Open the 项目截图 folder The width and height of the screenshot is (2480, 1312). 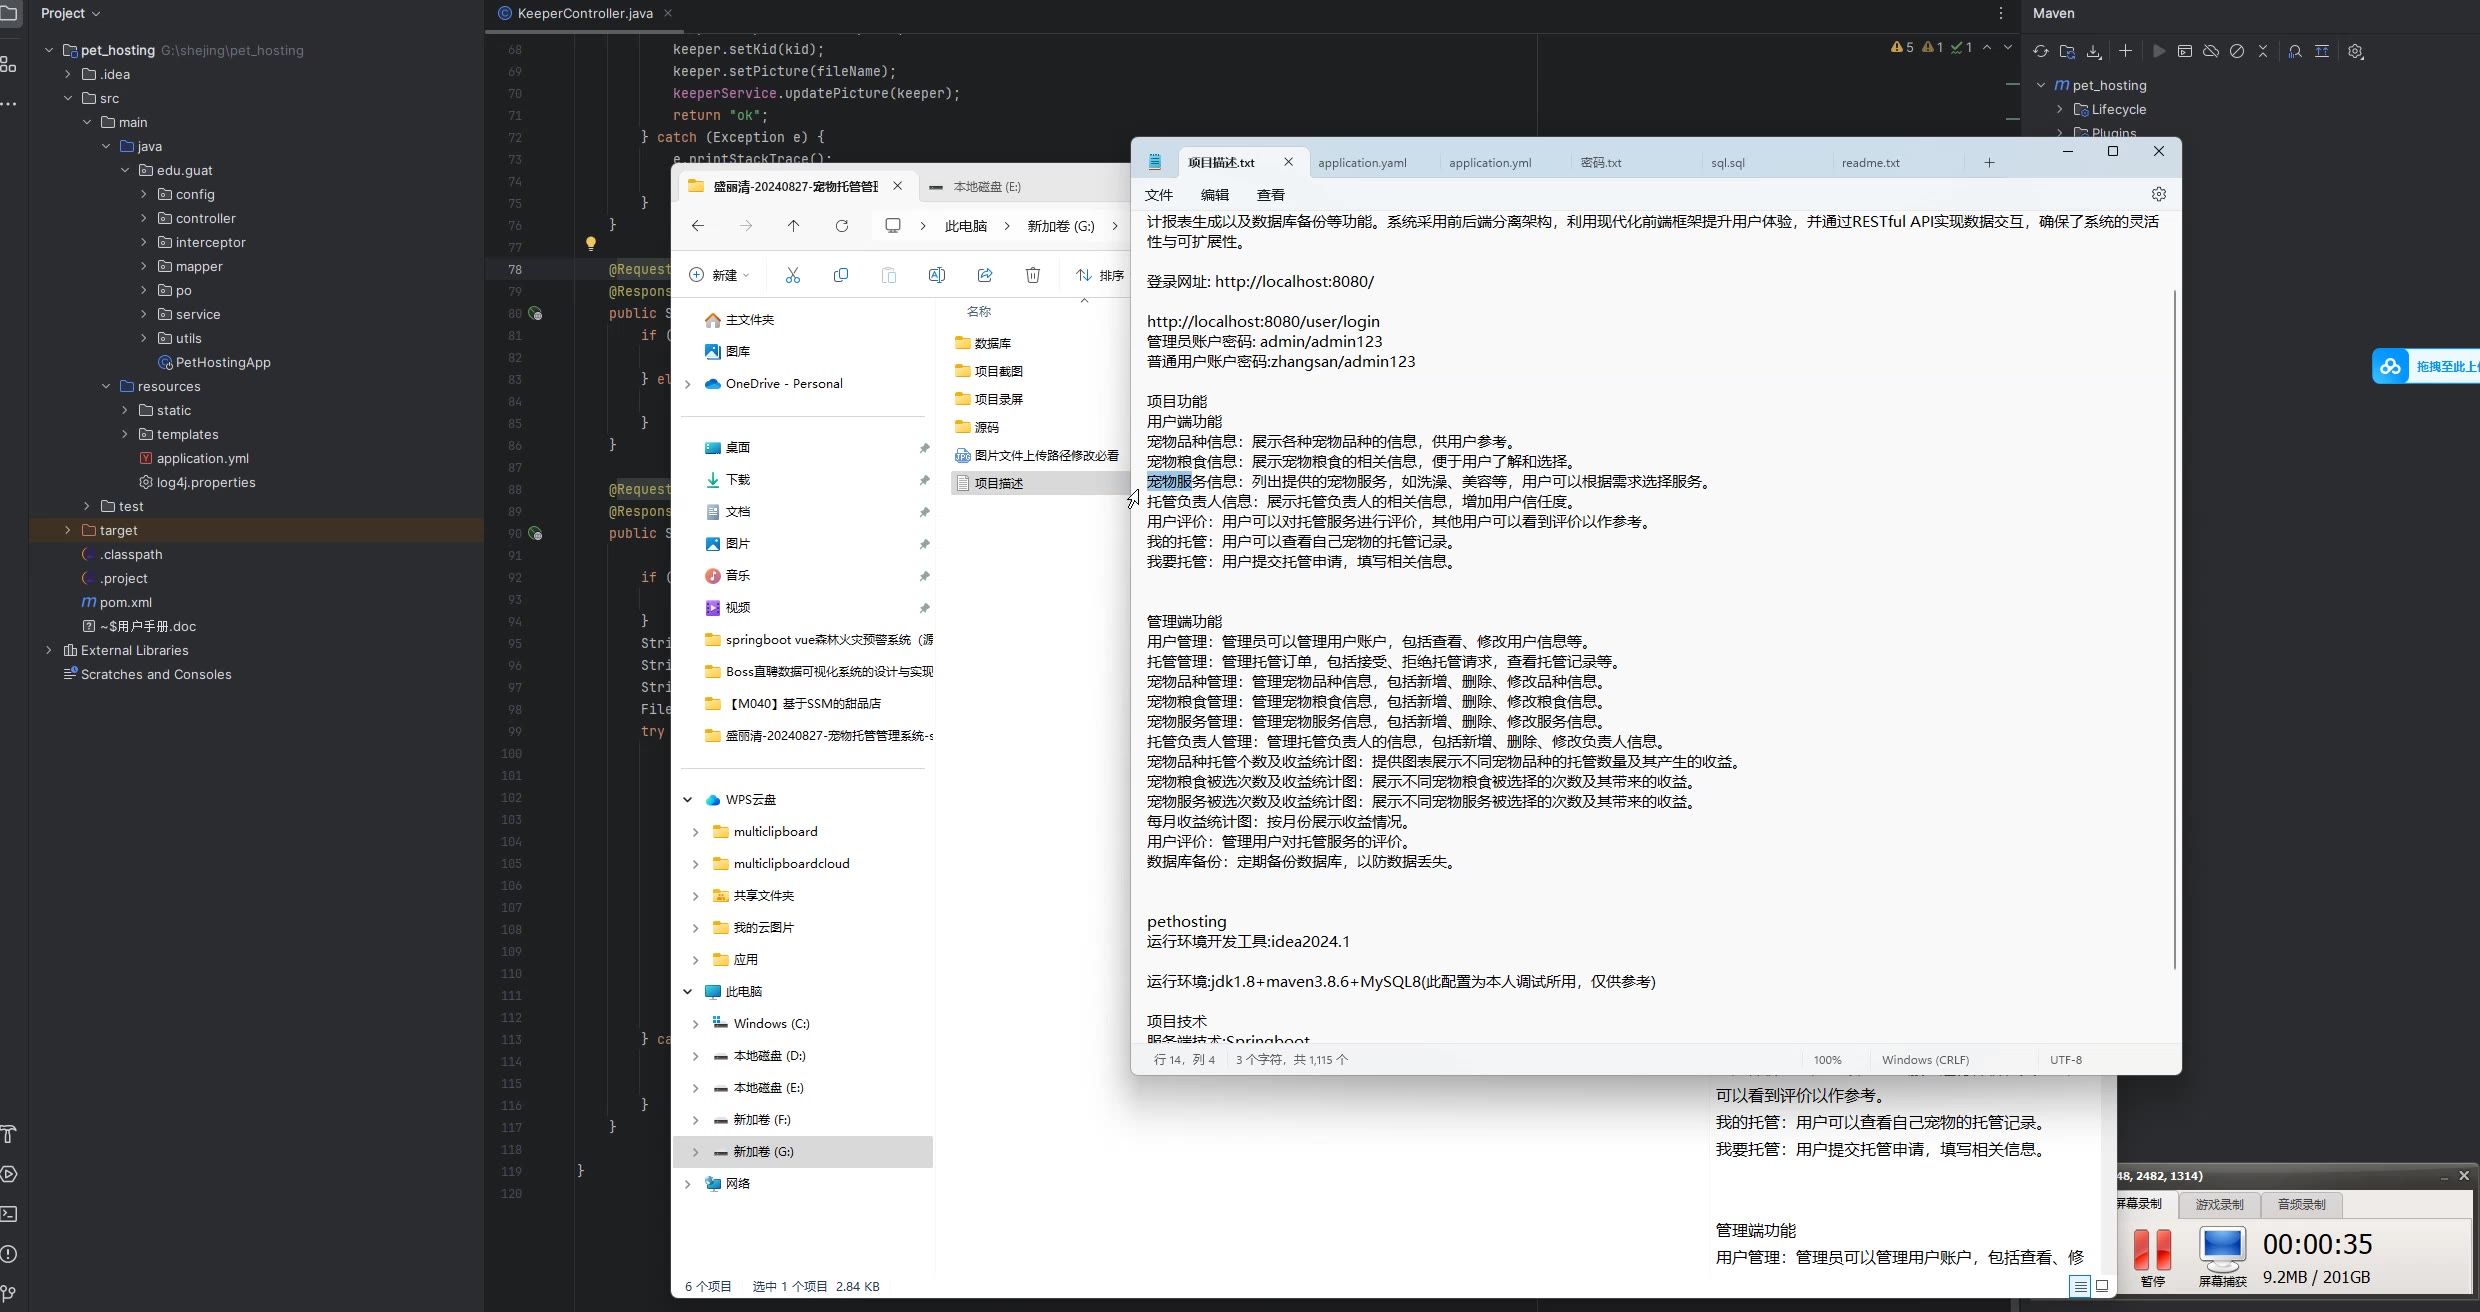pyautogui.click(x=998, y=371)
